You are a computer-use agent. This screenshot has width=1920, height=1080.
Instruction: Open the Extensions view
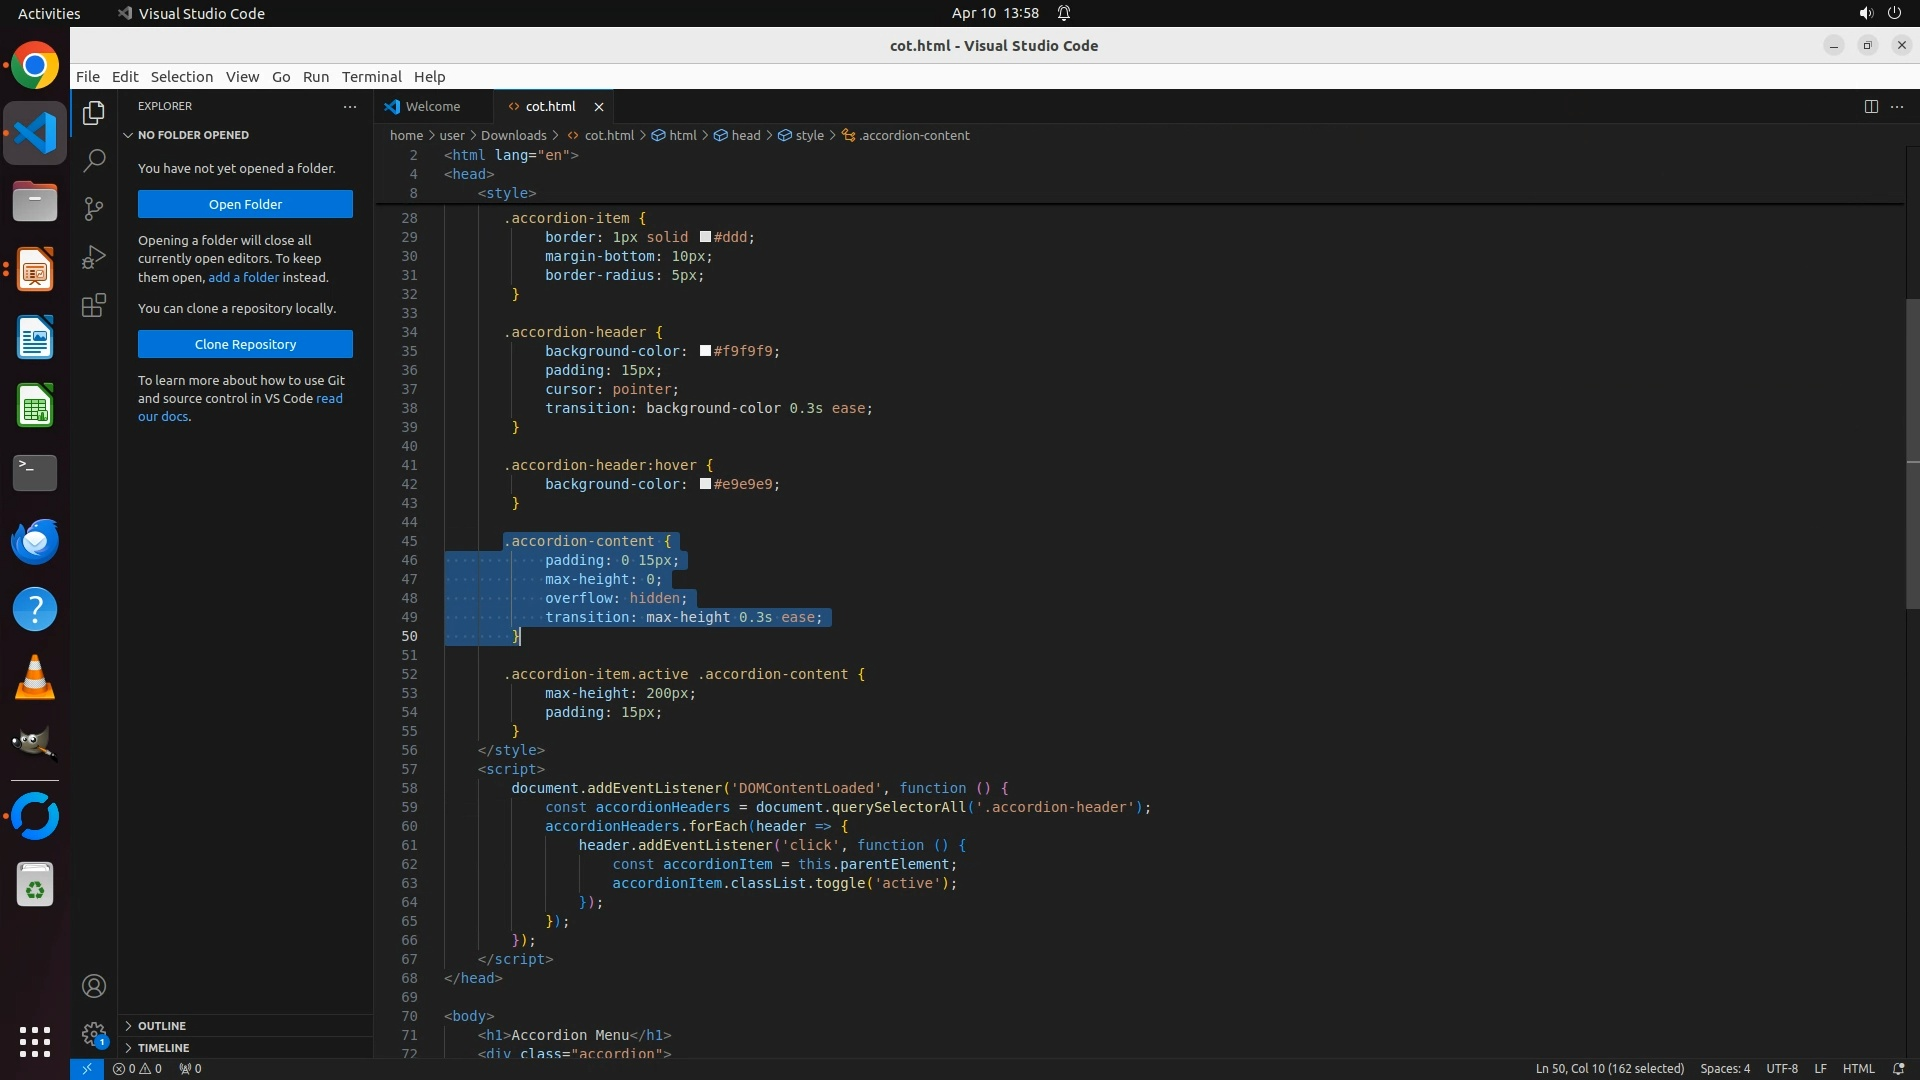[x=94, y=305]
